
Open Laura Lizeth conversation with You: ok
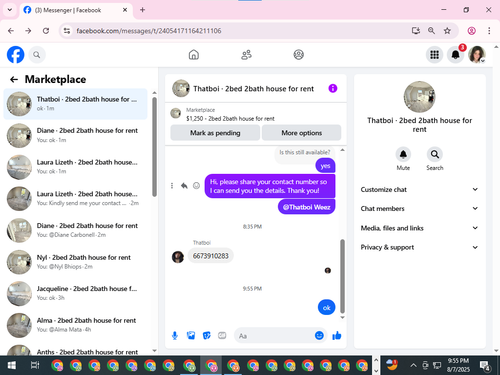[x=75, y=167]
